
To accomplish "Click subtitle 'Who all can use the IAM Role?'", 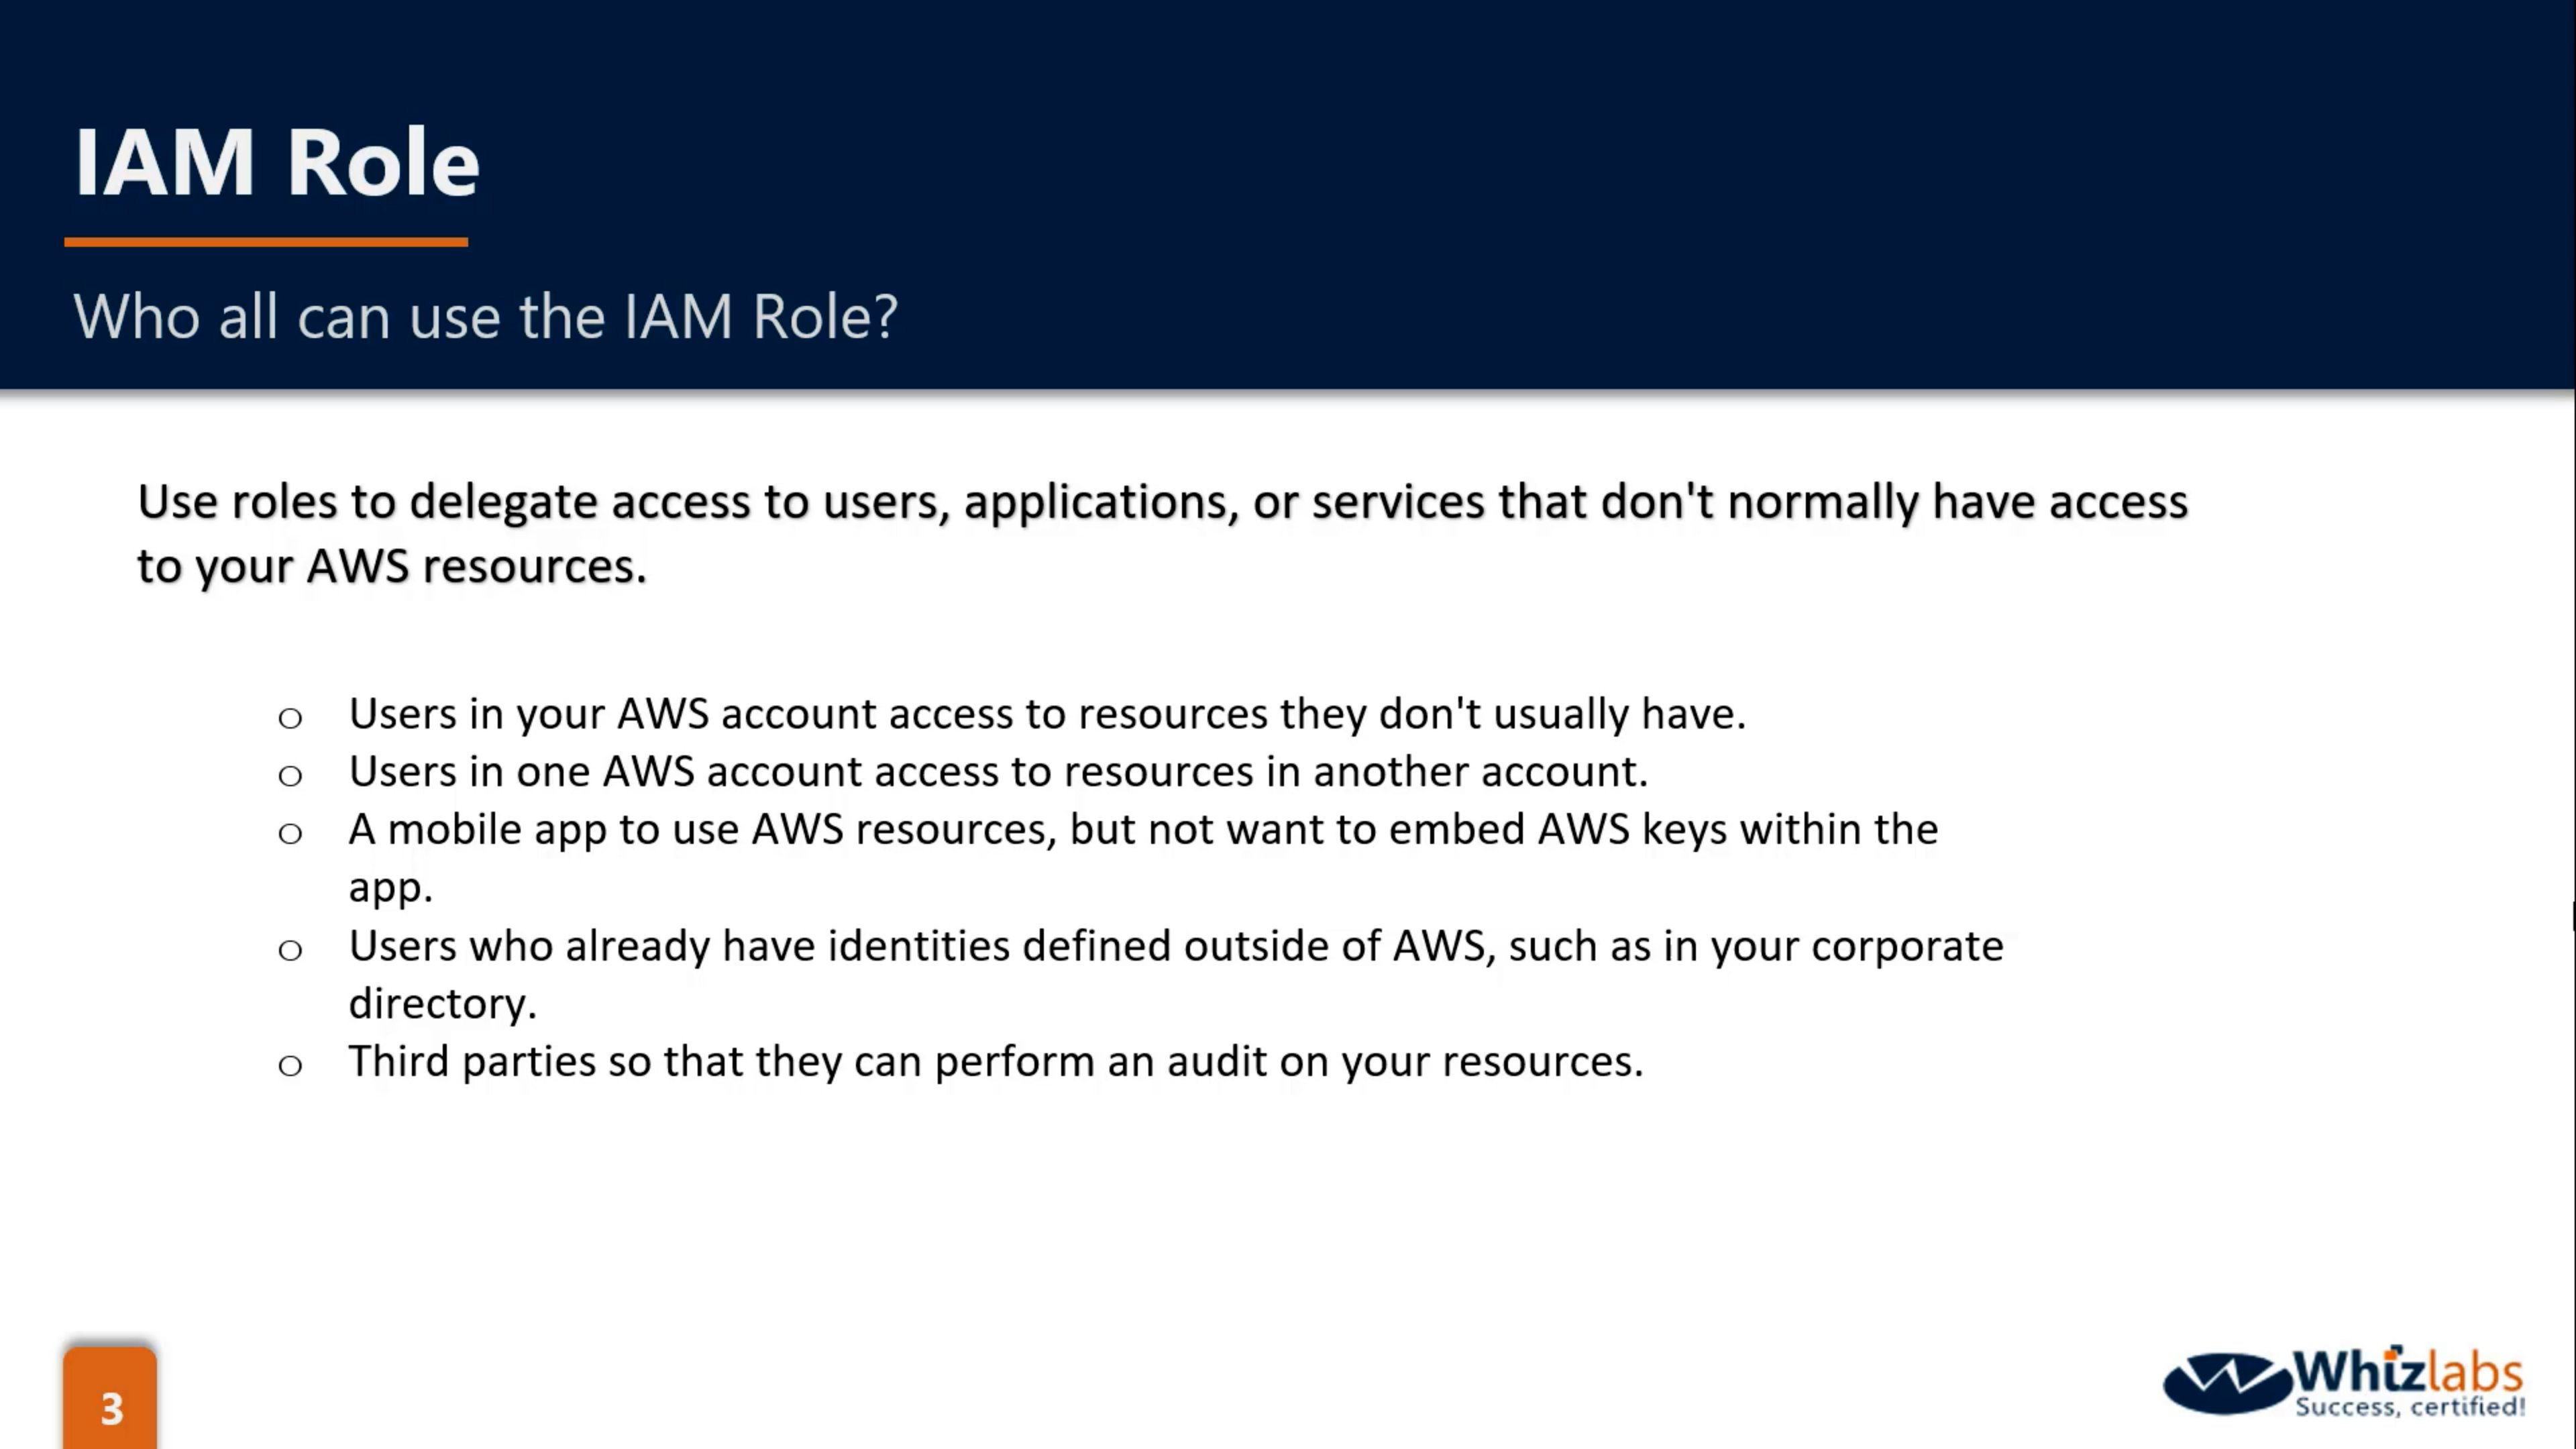I will coord(485,317).
